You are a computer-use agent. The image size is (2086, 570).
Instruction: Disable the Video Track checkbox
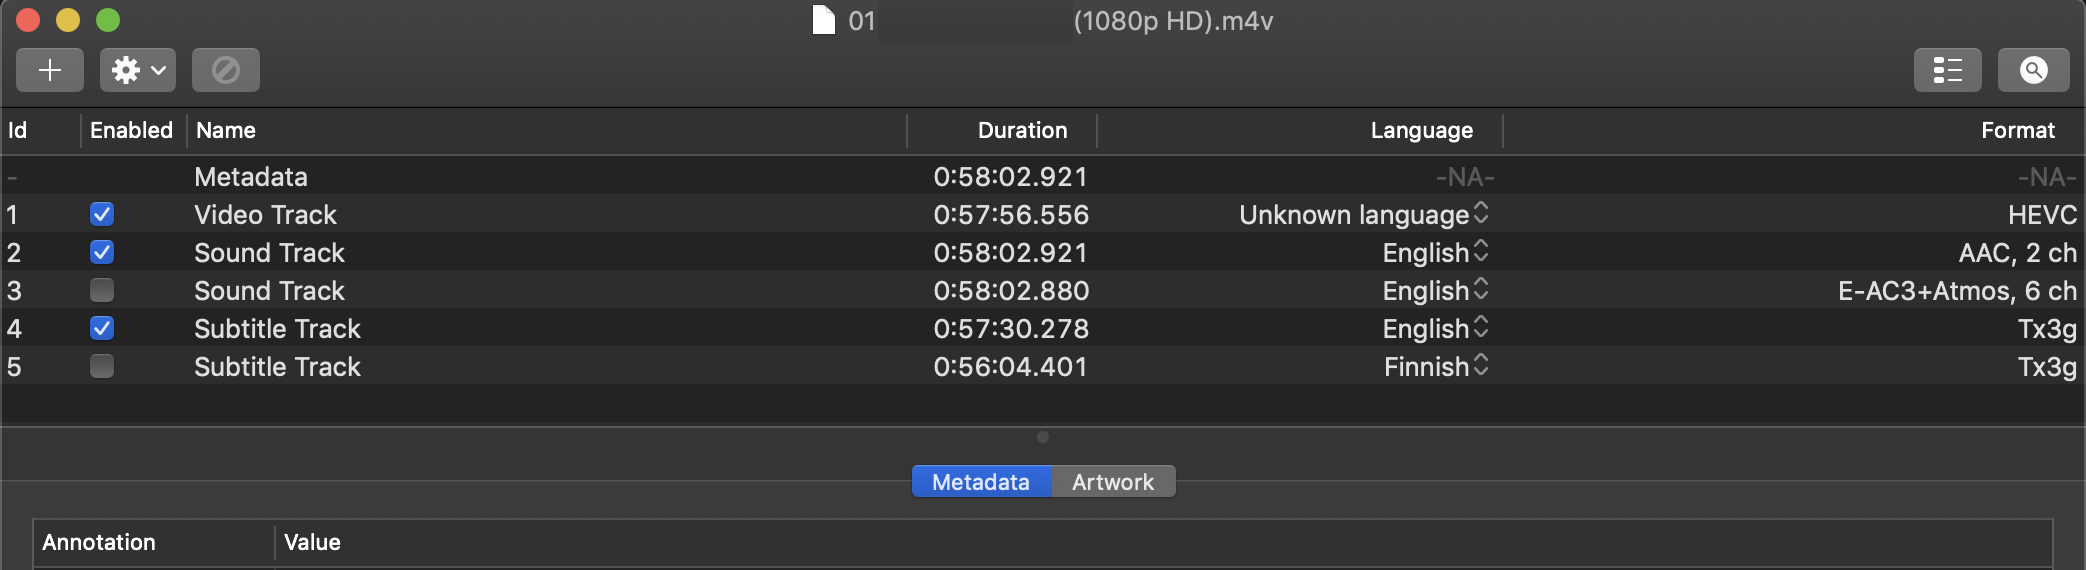point(102,214)
